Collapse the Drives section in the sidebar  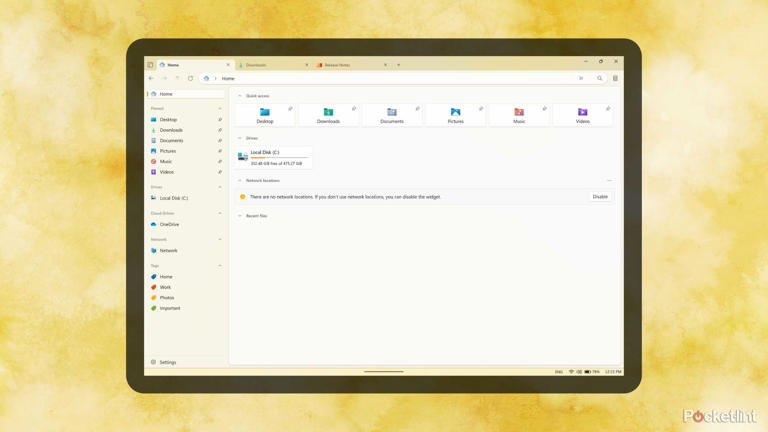[x=220, y=187]
